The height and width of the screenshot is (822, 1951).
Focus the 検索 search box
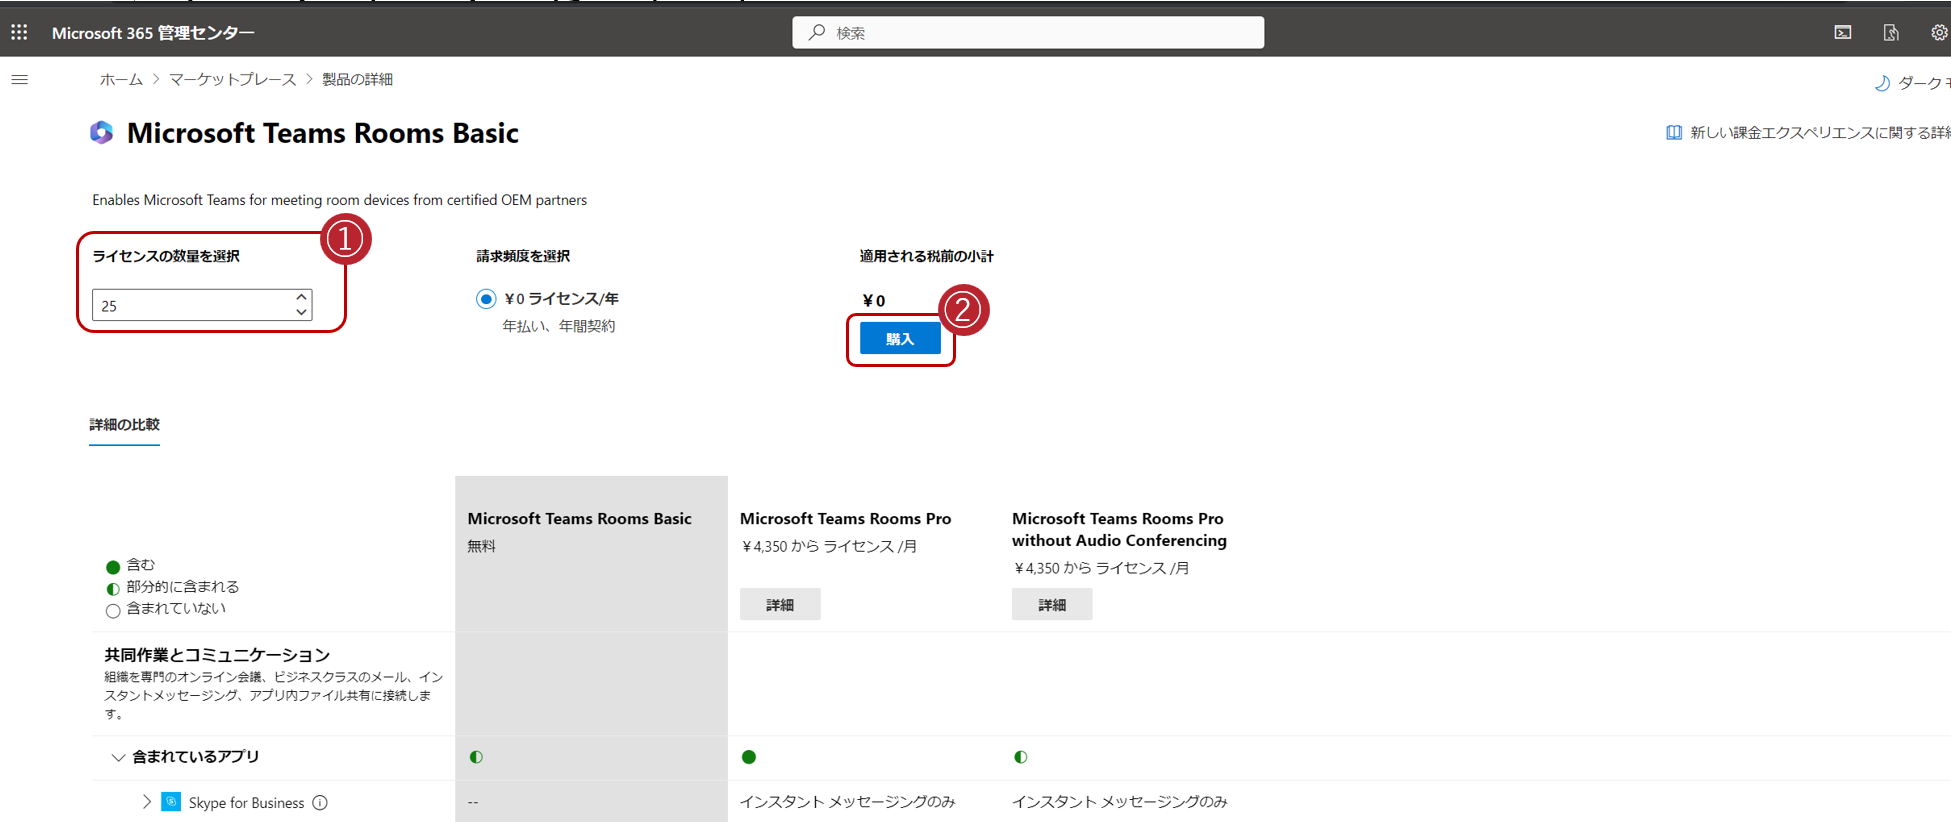click(x=1028, y=32)
